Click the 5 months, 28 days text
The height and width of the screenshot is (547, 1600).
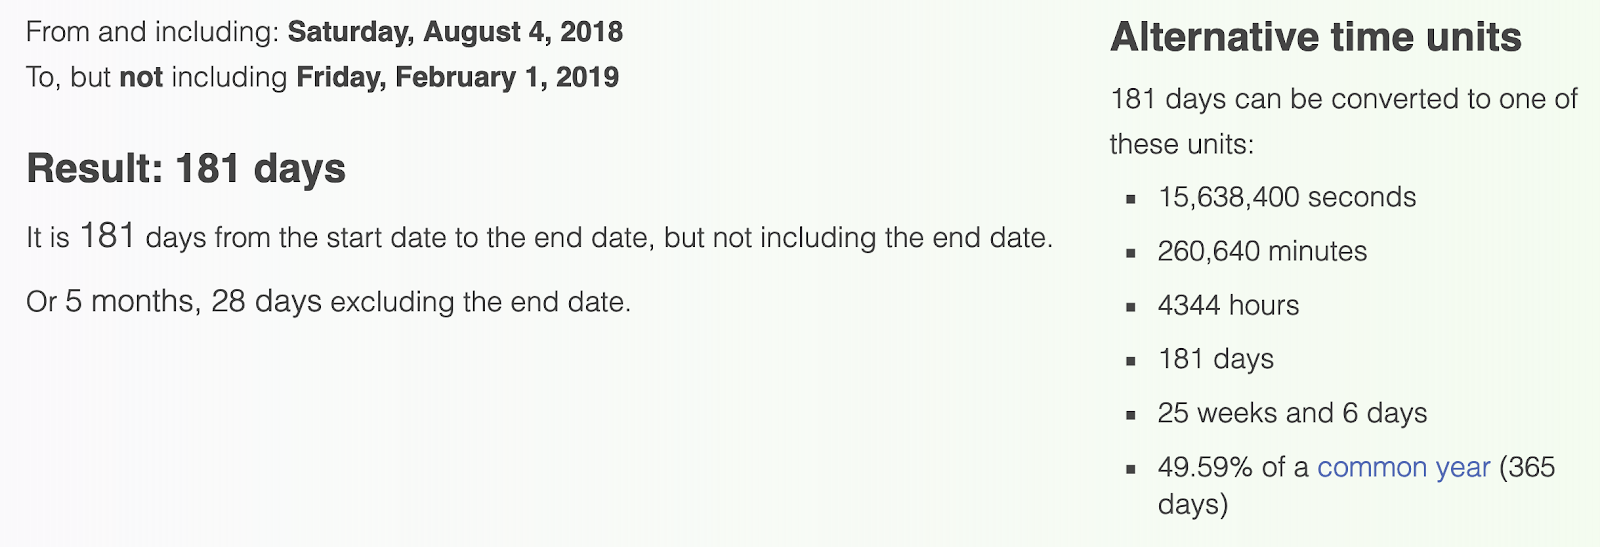[x=194, y=302]
